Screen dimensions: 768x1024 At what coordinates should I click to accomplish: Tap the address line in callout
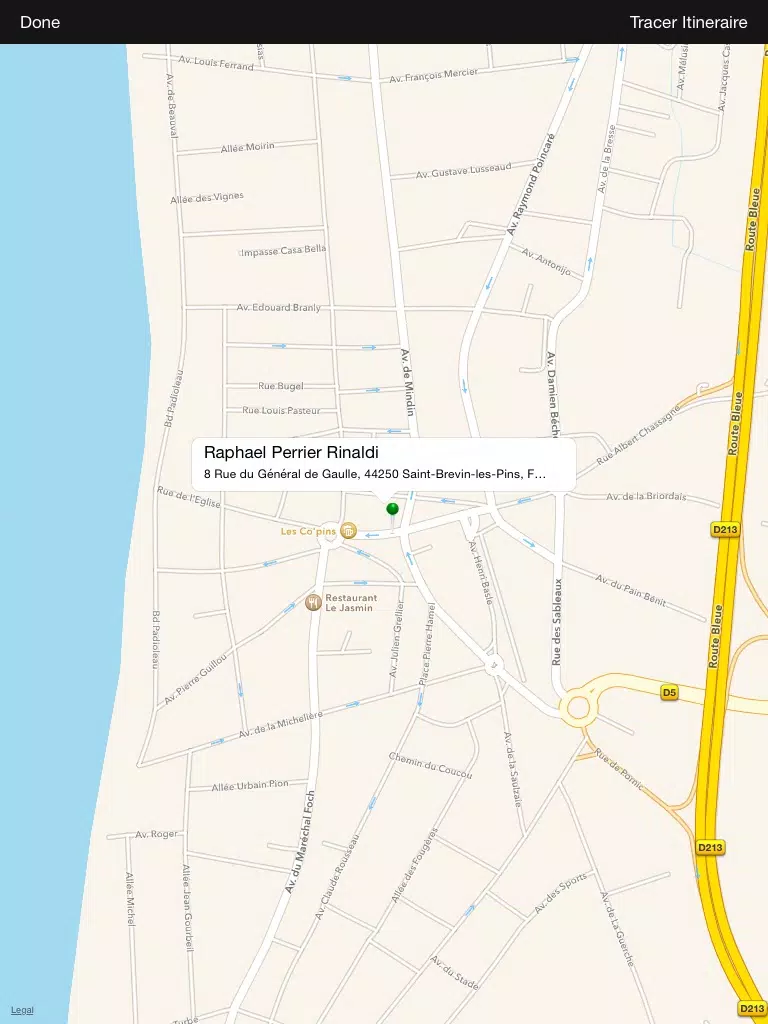375,474
